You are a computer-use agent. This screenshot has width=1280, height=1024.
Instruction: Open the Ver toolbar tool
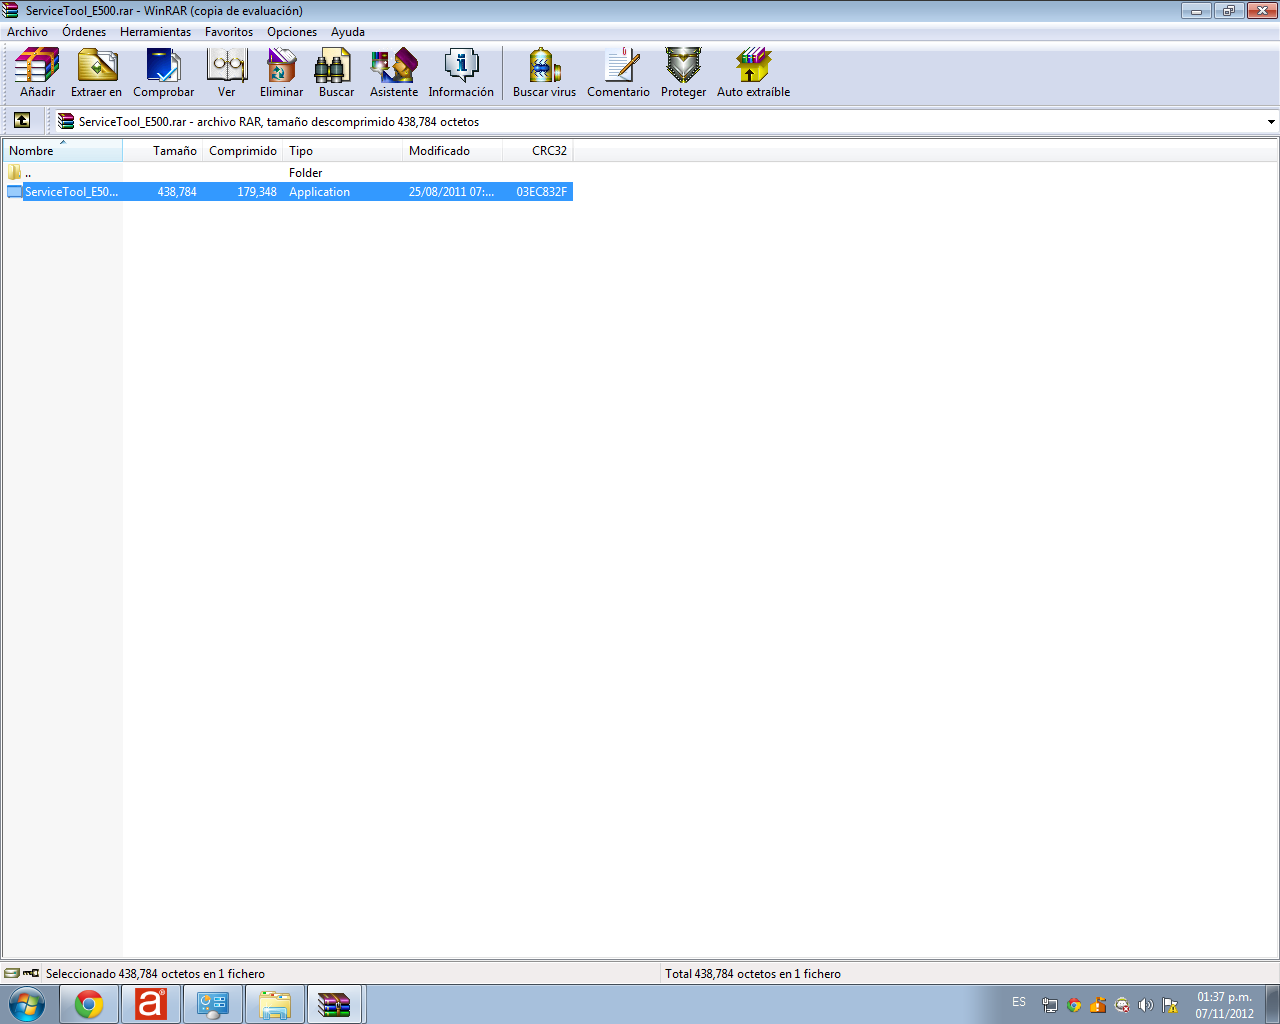[x=227, y=73]
